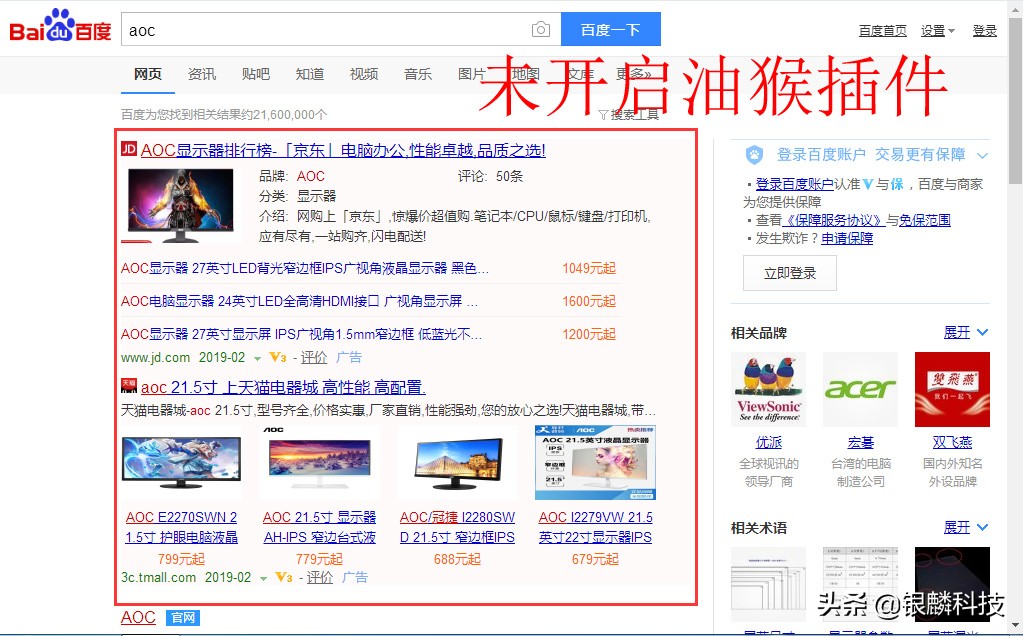This screenshot has width=1023, height=636.
Task: Select the 网页 tab
Action: (x=147, y=74)
